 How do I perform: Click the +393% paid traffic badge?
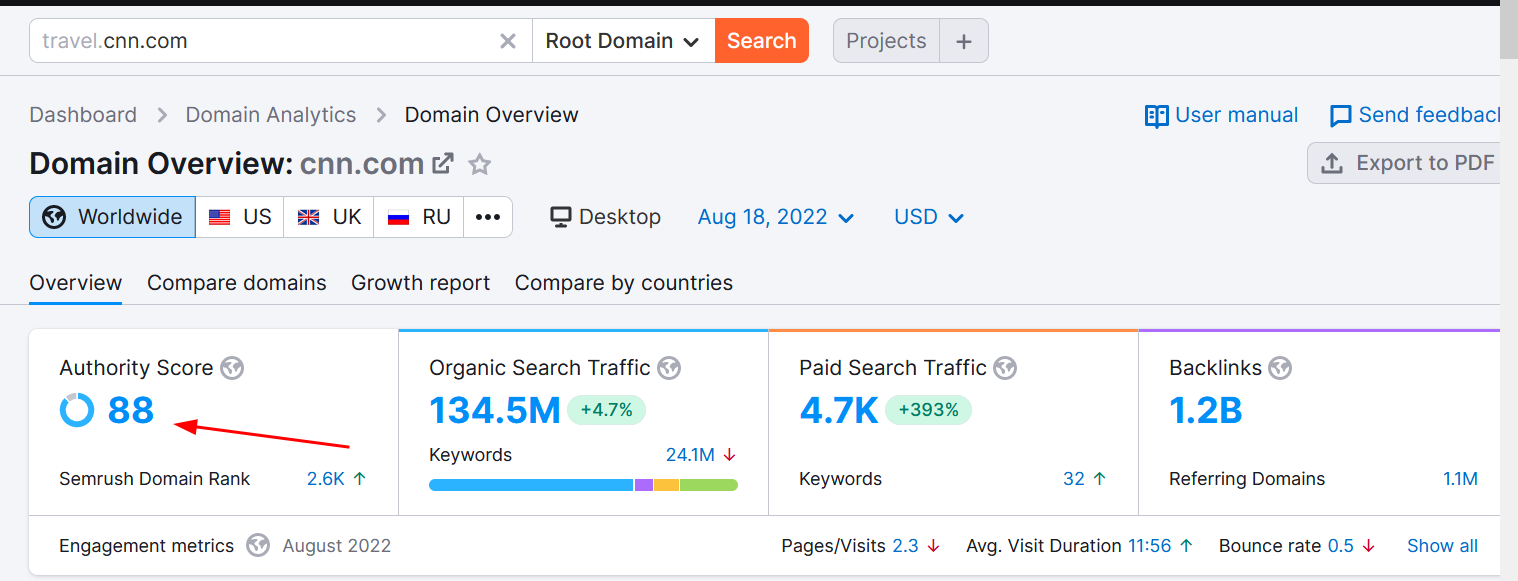928,410
